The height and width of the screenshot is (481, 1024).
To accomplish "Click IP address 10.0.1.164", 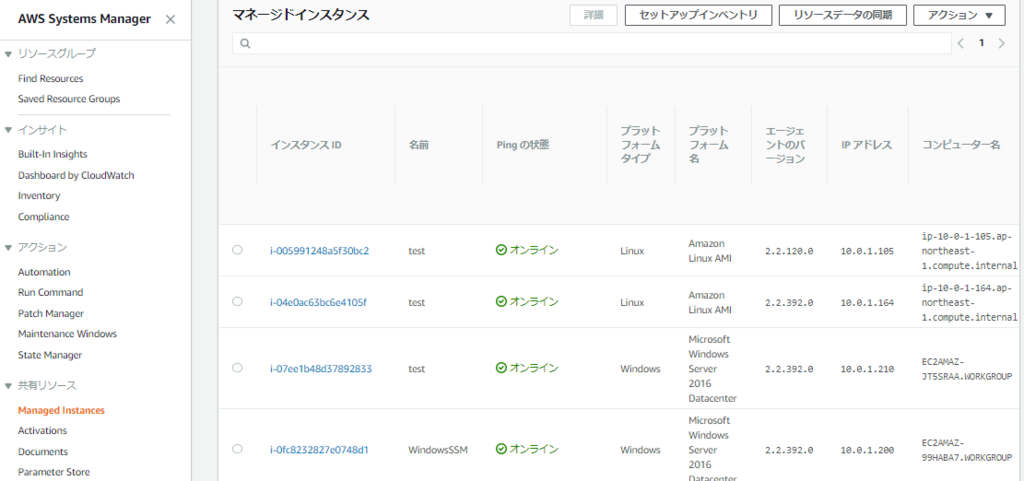I will pos(867,303).
